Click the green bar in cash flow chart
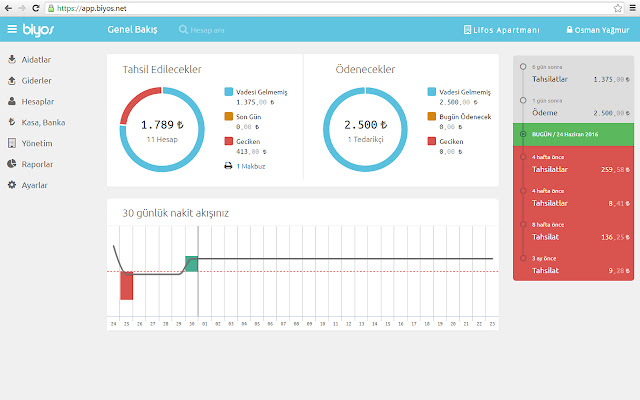The height and width of the screenshot is (400, 640). (191, 264)
